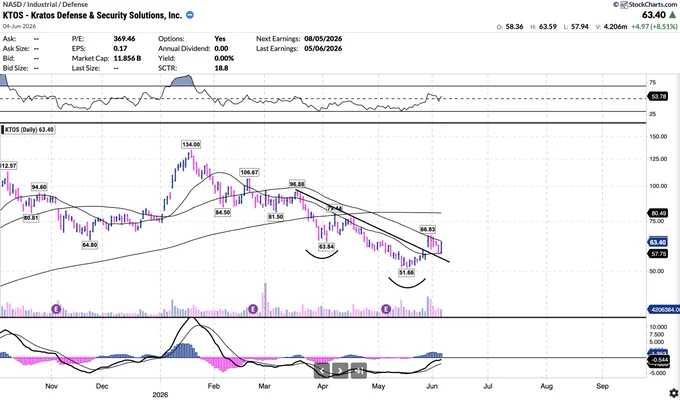
Task: Click the Annual Dividend label
Action: [184, 49]
